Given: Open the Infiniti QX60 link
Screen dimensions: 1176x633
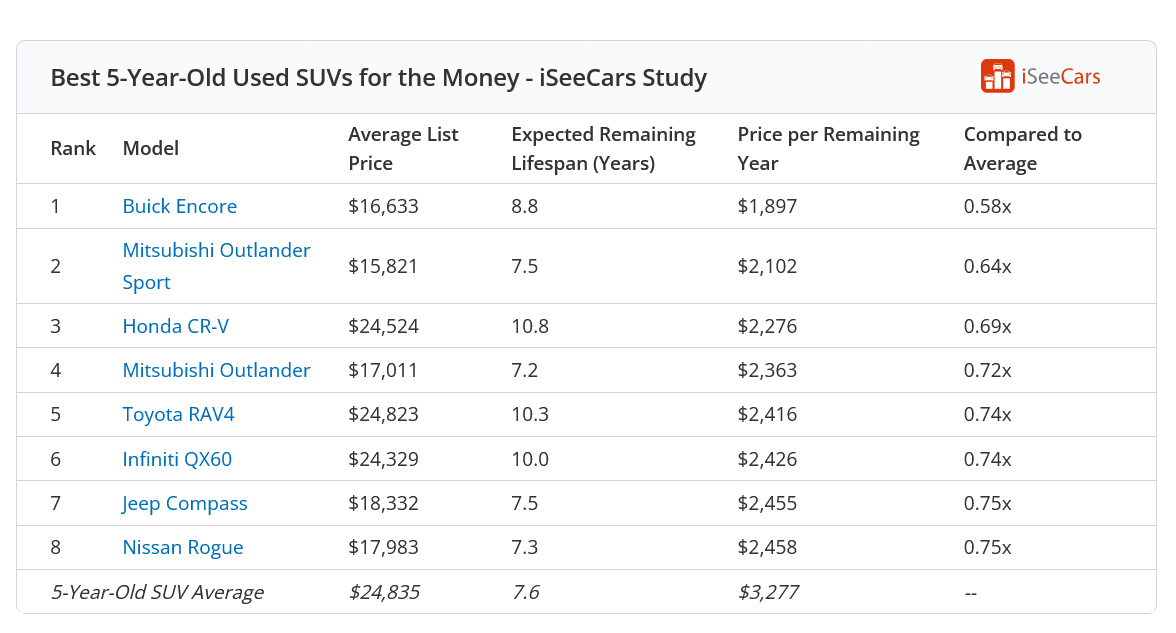Looking at the screenshot, I should pyautogui.click(x=177, y=459).
